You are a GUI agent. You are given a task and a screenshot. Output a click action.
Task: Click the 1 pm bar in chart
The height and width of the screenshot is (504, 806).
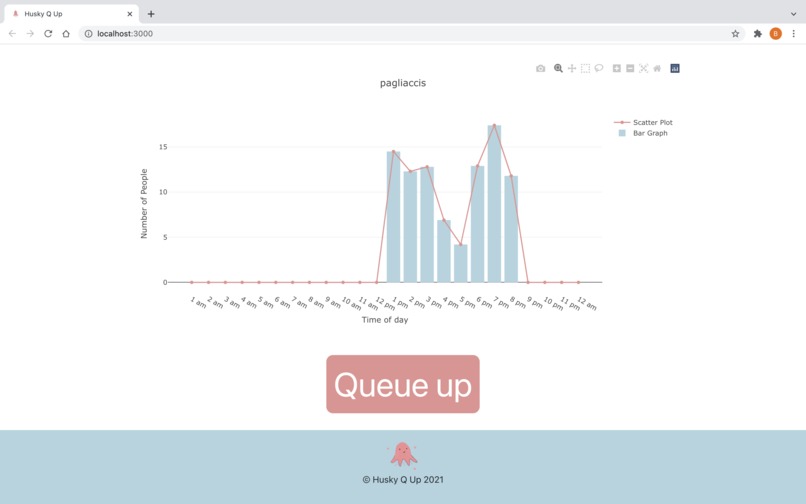(x=393, y=217)
